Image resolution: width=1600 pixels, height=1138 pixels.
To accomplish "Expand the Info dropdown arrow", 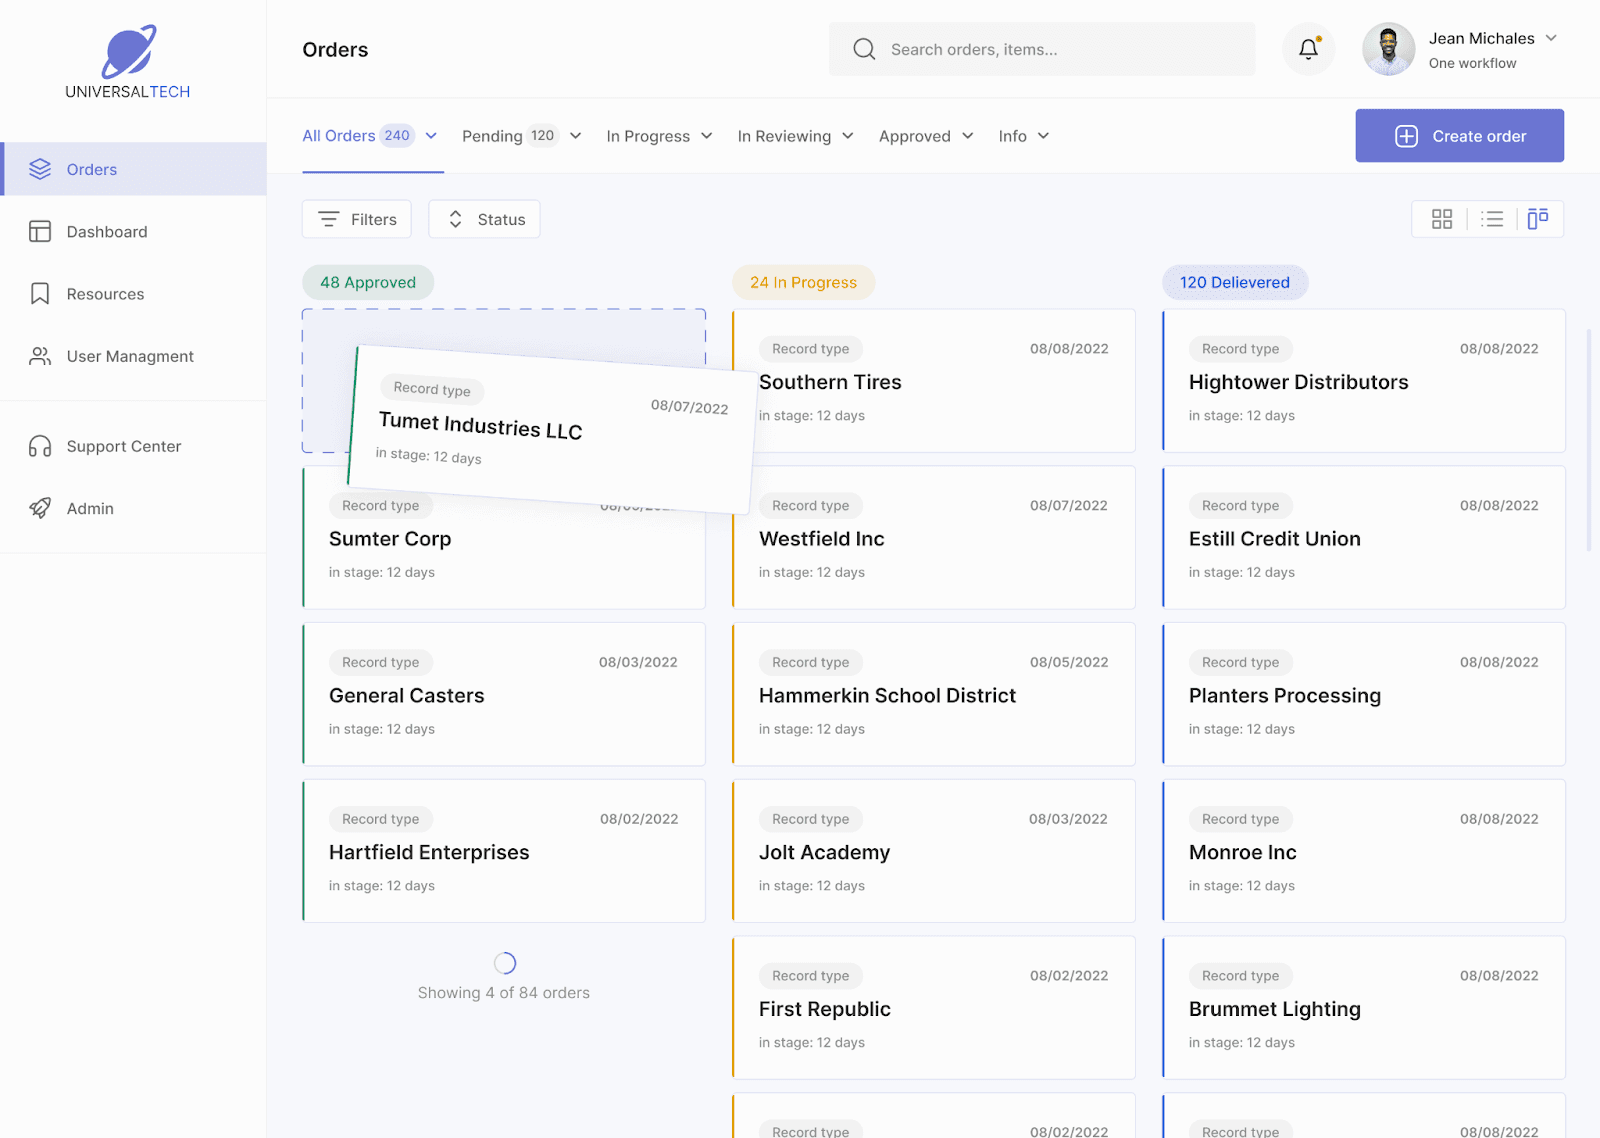I will tap(1043, 136).
